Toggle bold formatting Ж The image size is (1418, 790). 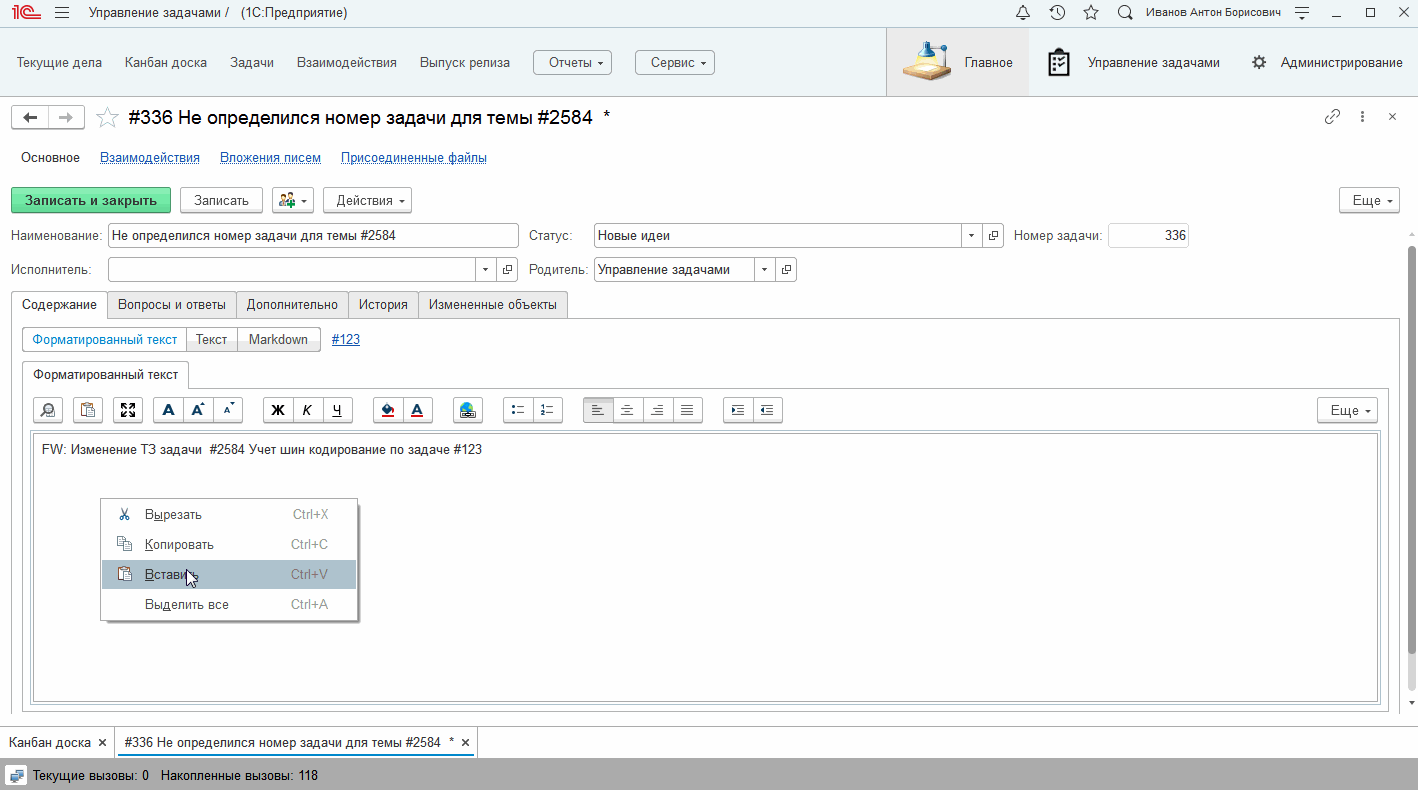tap(278, 410)
